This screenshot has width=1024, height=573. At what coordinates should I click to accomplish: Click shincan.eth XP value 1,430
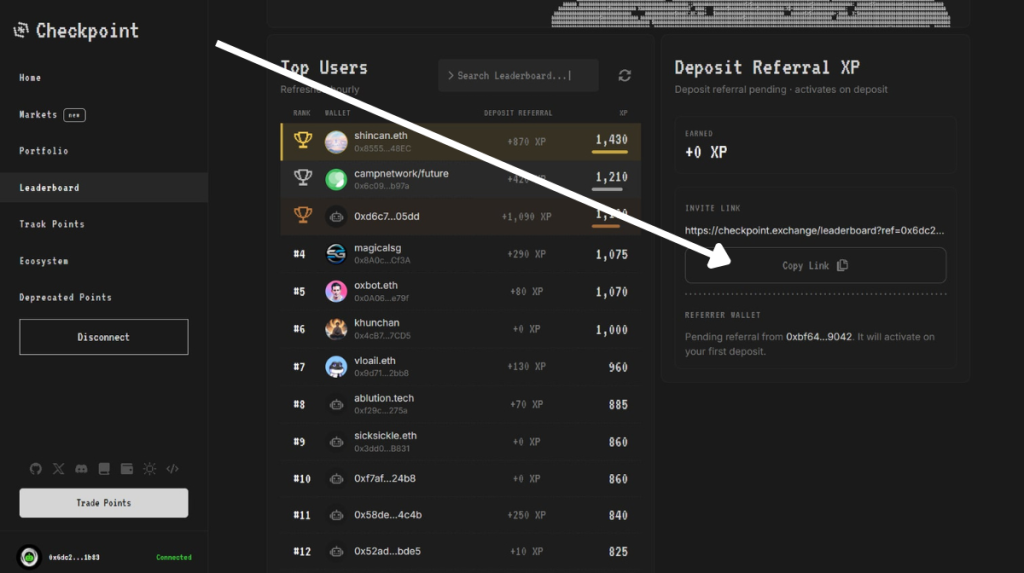click(x=611, y=140)
